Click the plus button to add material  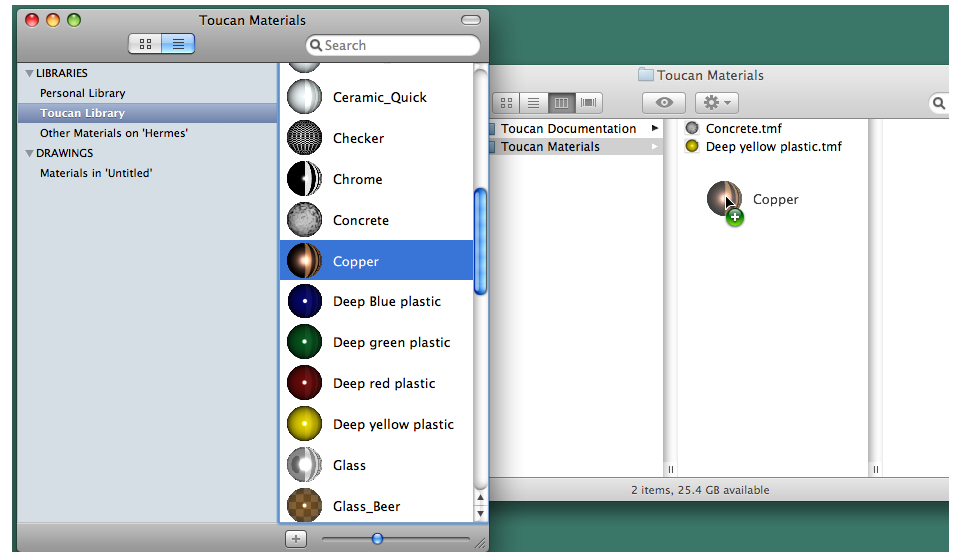pyautogui.click(x=295, y=539)
